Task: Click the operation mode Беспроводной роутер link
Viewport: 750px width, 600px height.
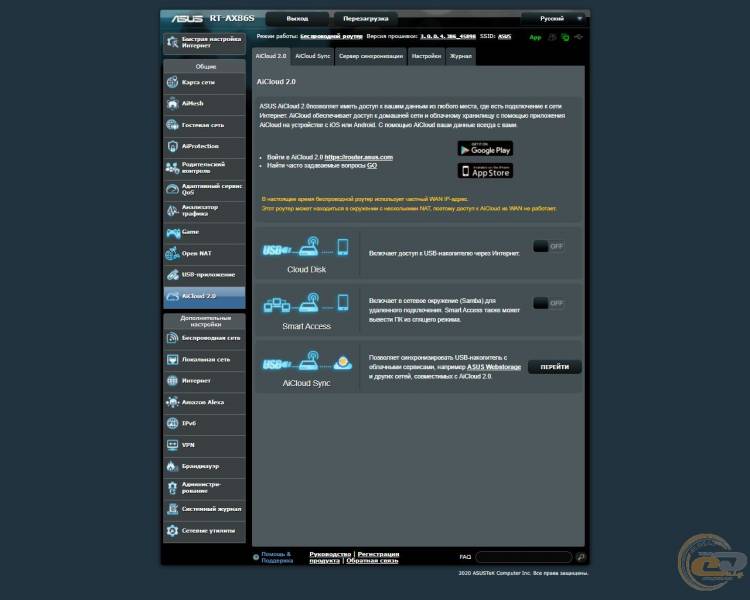Action: [x=331, y=36]
